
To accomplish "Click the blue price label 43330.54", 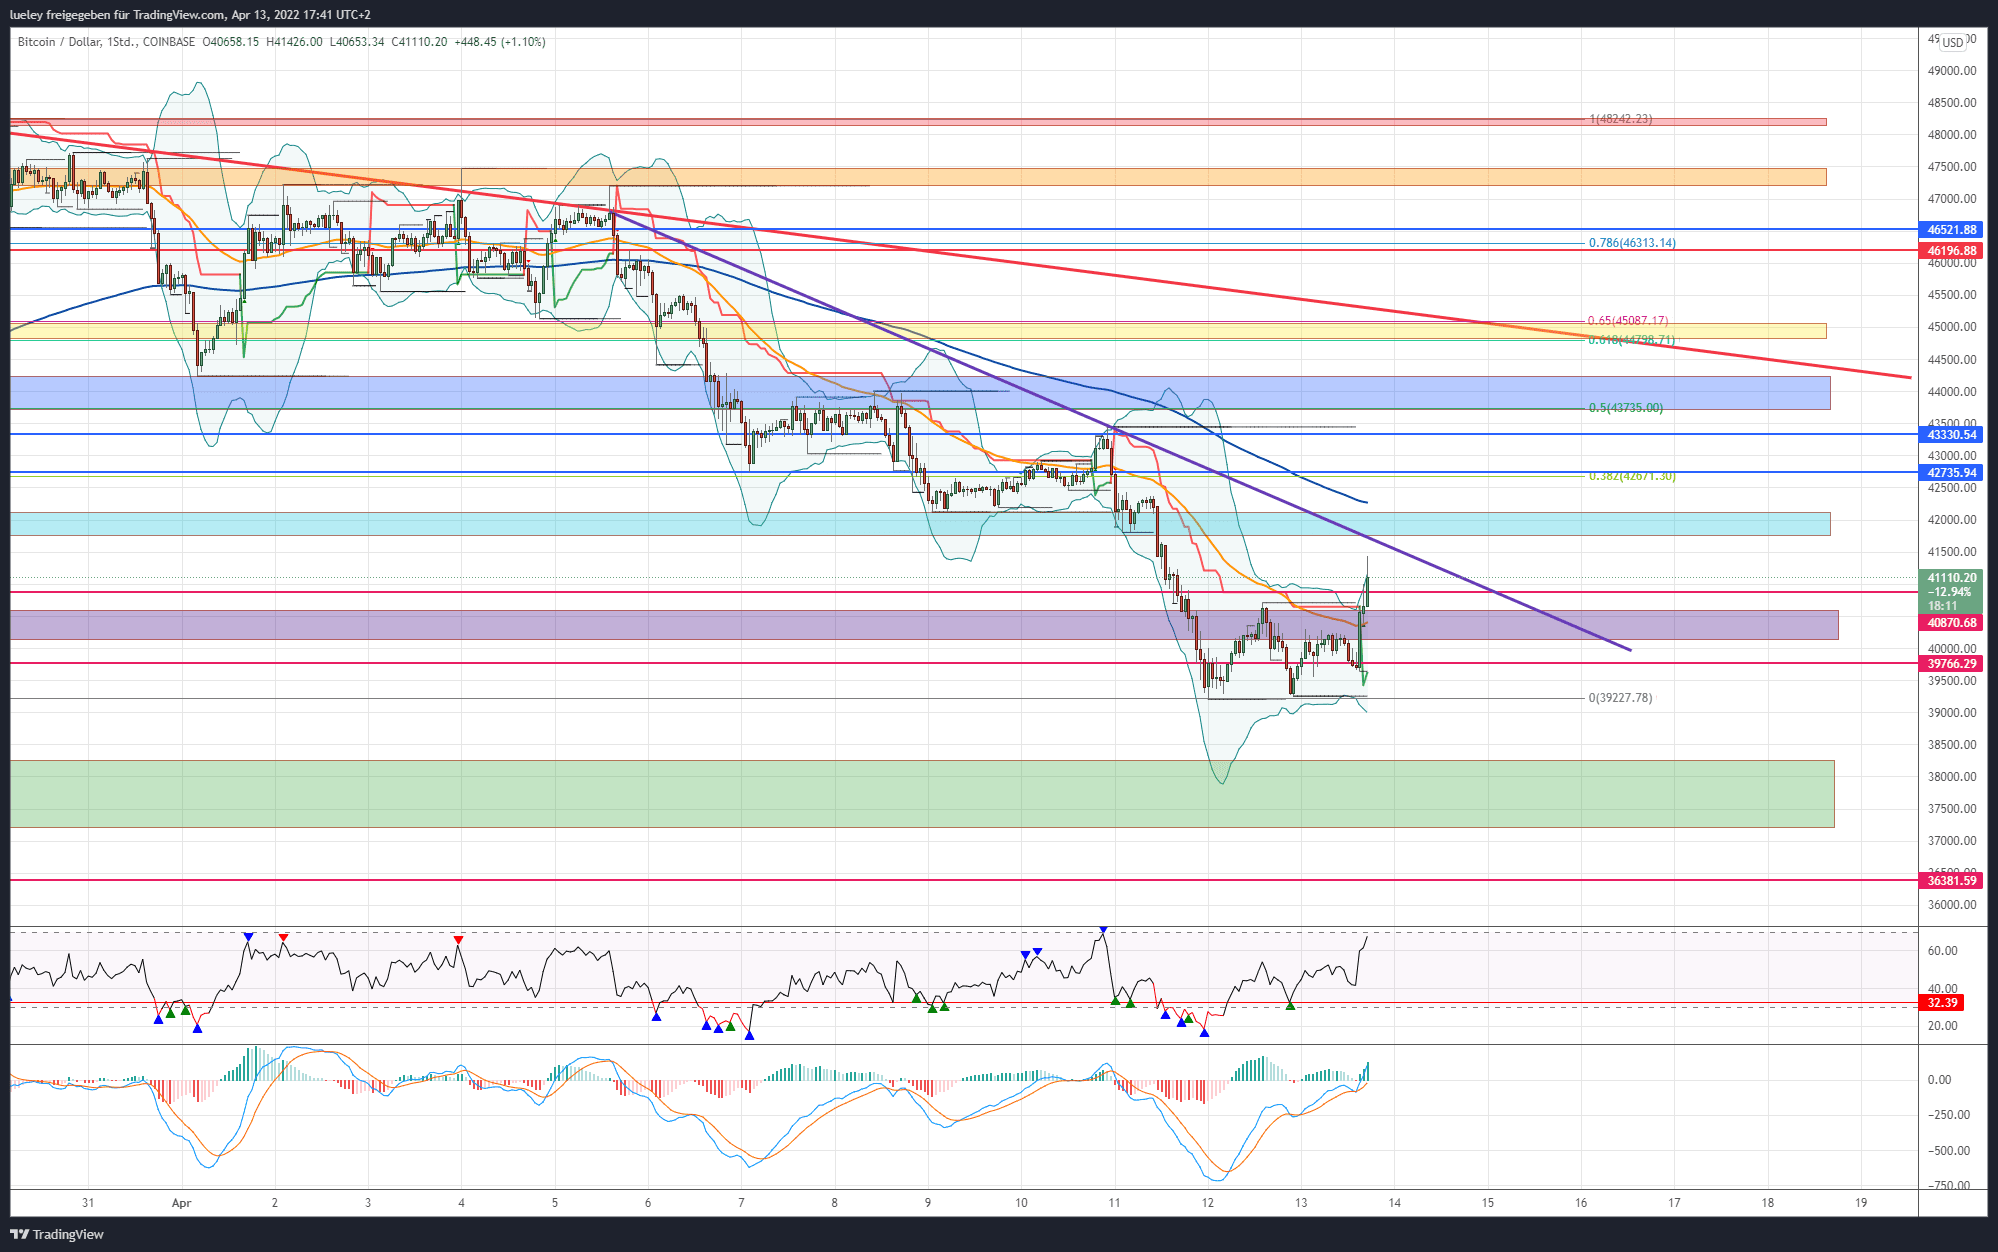I will (1951, 435).
